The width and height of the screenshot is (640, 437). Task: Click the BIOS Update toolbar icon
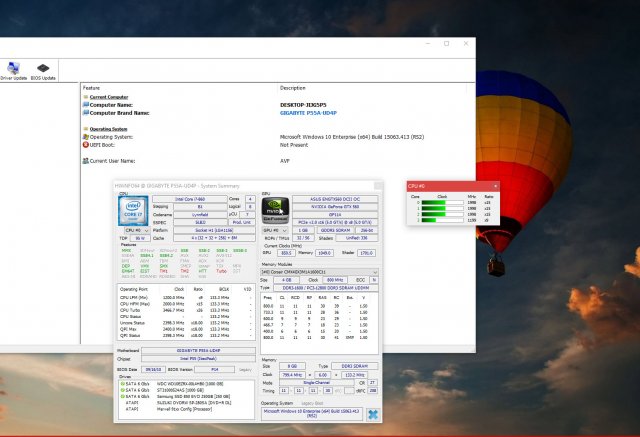tap(43, 69)
